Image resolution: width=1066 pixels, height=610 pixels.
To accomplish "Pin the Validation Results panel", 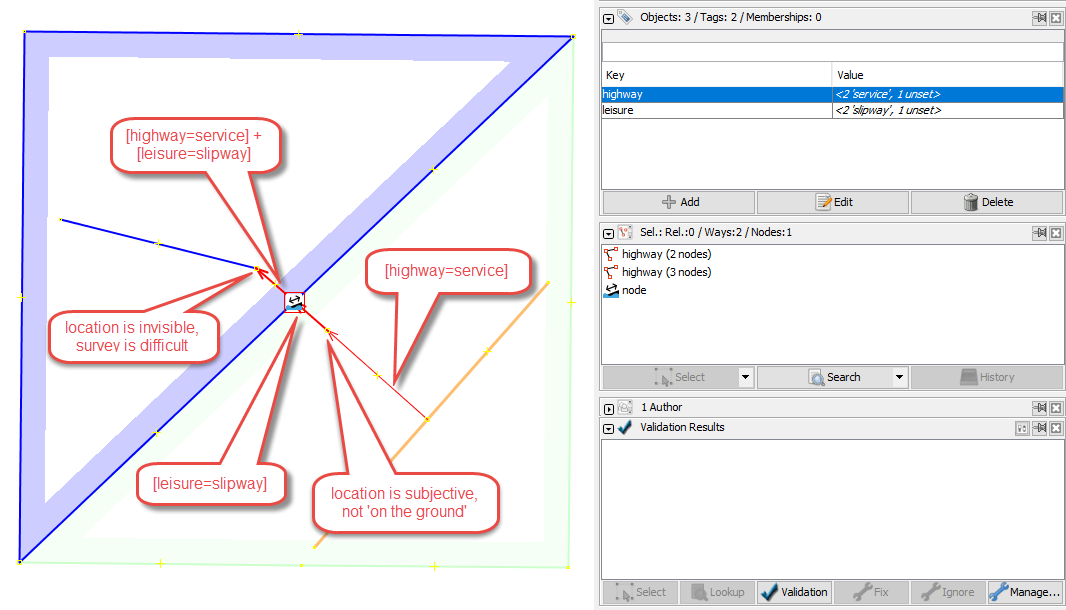I will [1039, 428].
